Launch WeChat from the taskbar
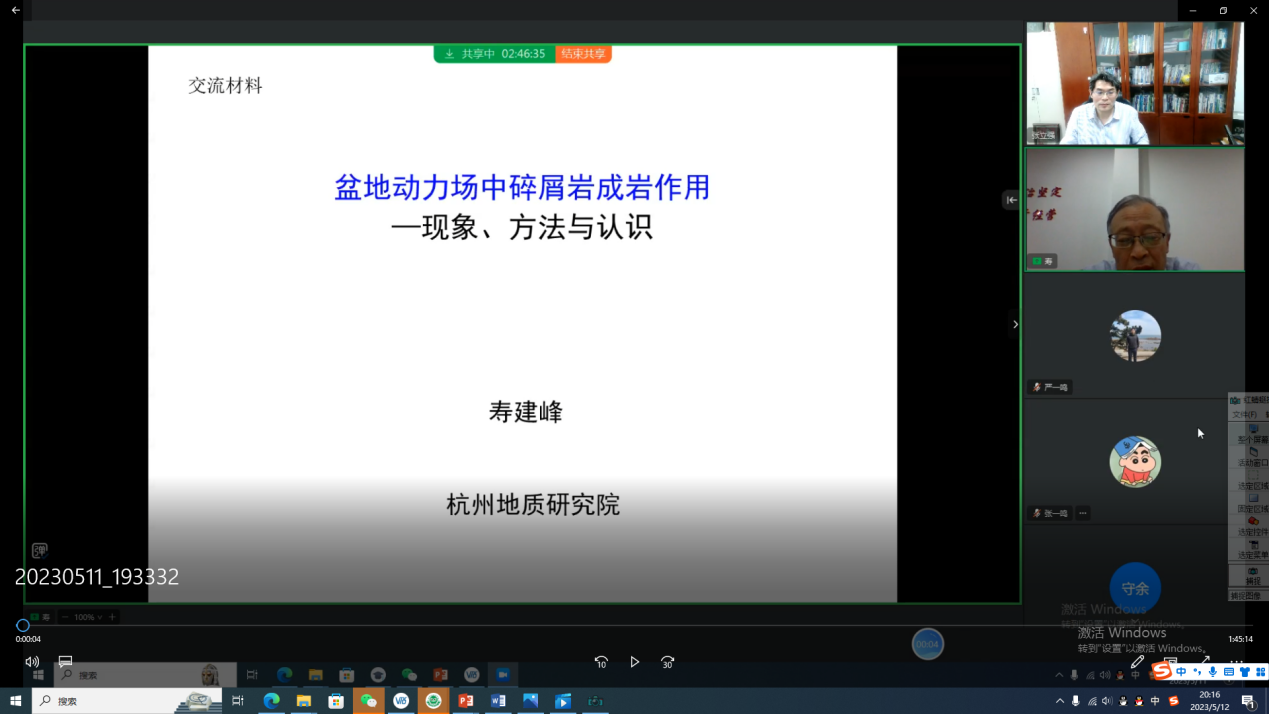Screen dimensions: 1269x714 (368, 701)
